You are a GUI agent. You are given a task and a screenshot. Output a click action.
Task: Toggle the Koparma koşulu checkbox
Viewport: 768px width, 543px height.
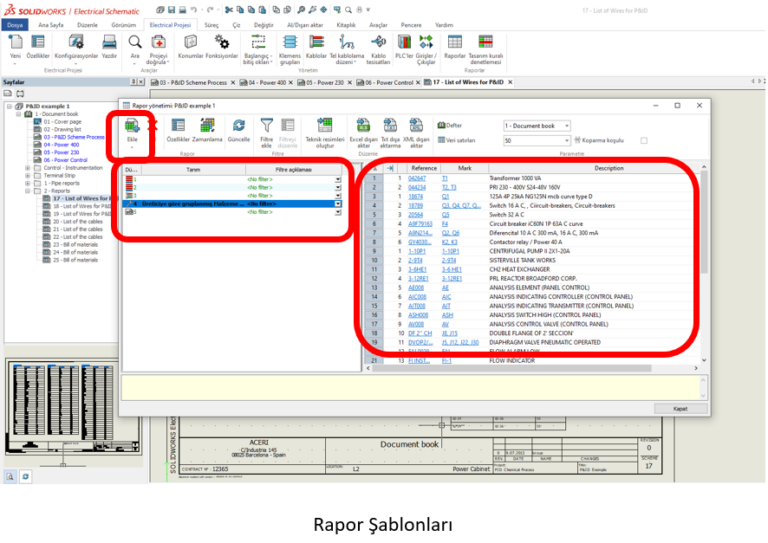[644, 140]
